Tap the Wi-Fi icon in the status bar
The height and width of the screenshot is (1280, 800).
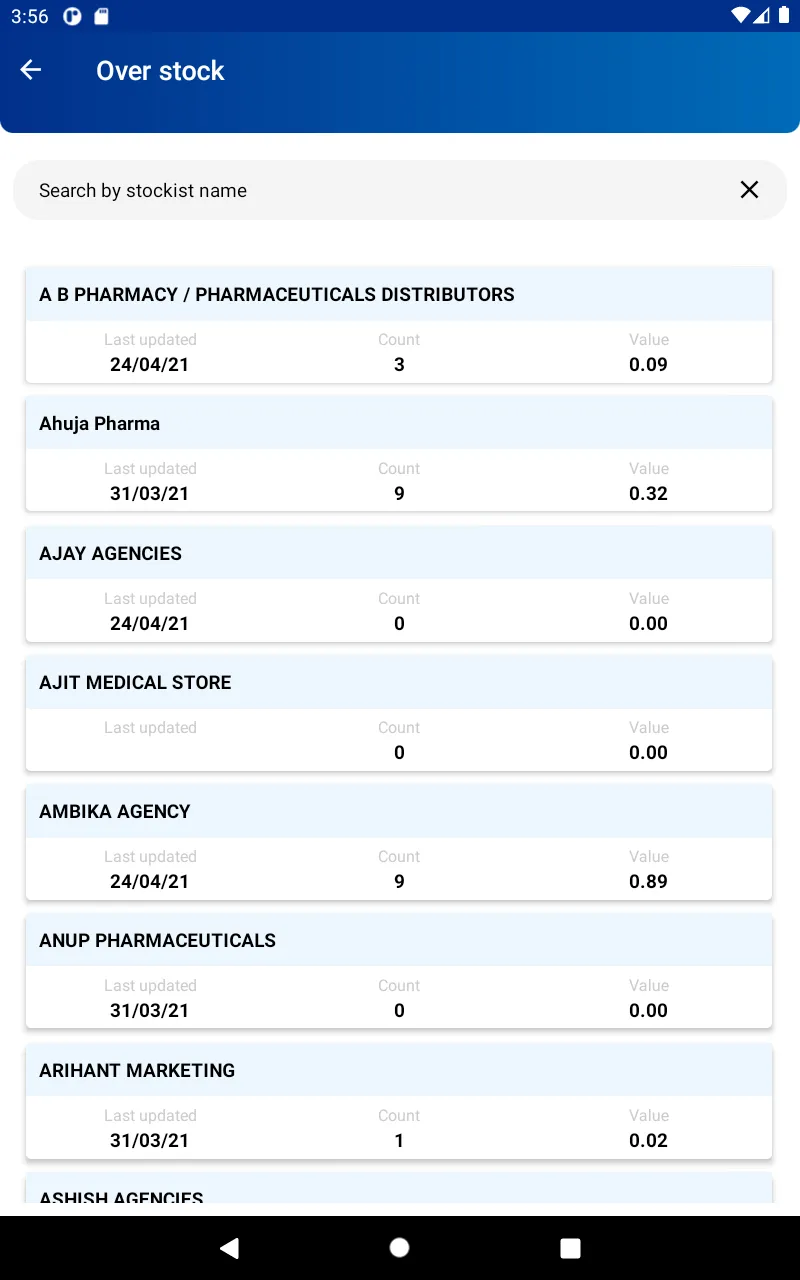(741, 16)
